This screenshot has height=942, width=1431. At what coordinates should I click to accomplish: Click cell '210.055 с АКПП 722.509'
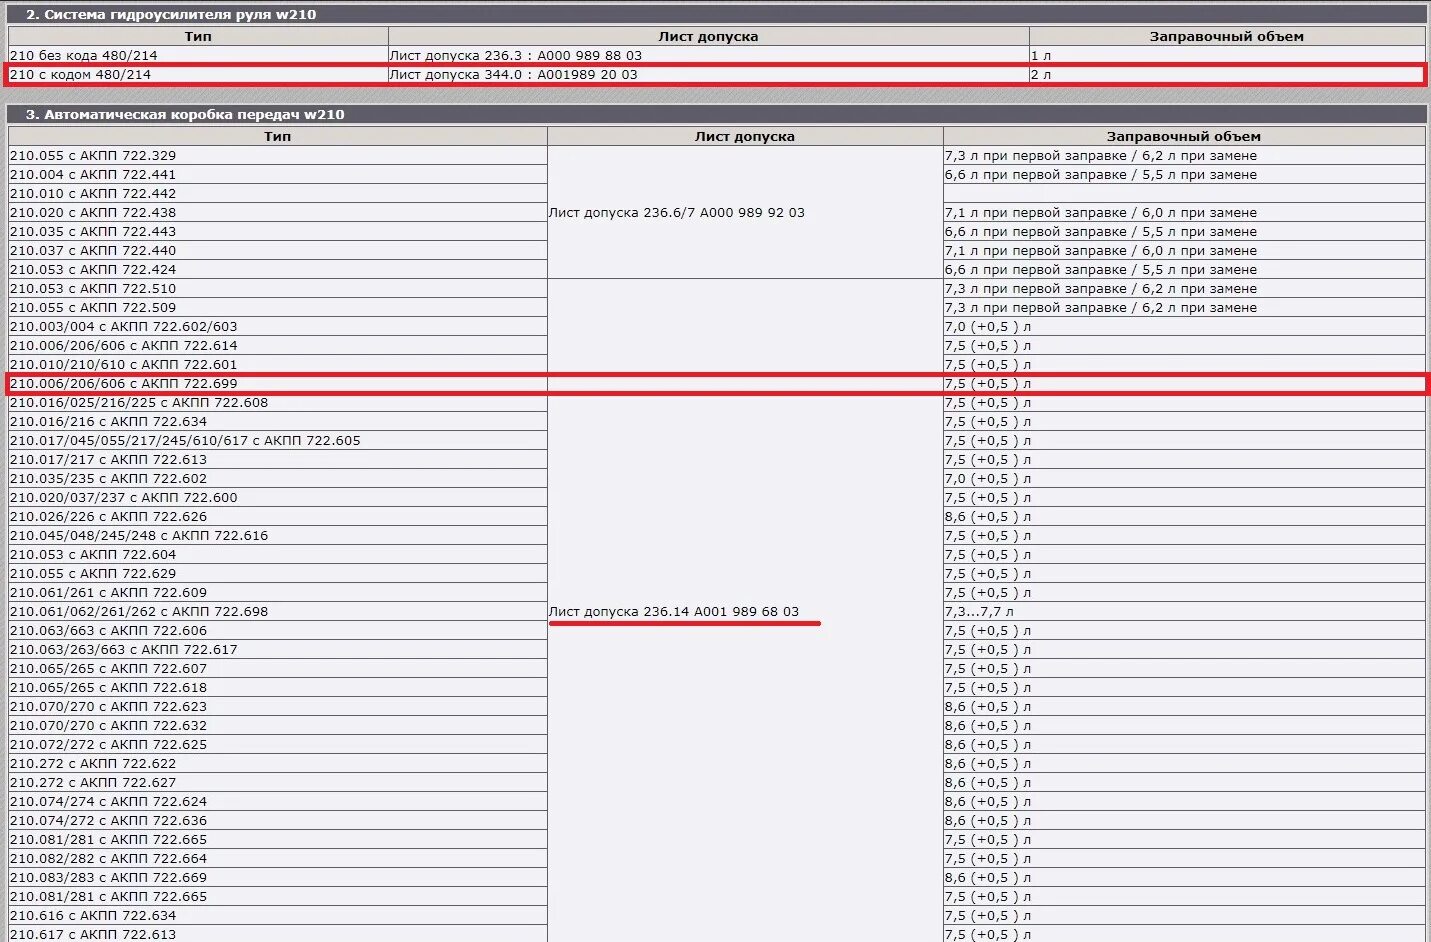coord(278,307)
